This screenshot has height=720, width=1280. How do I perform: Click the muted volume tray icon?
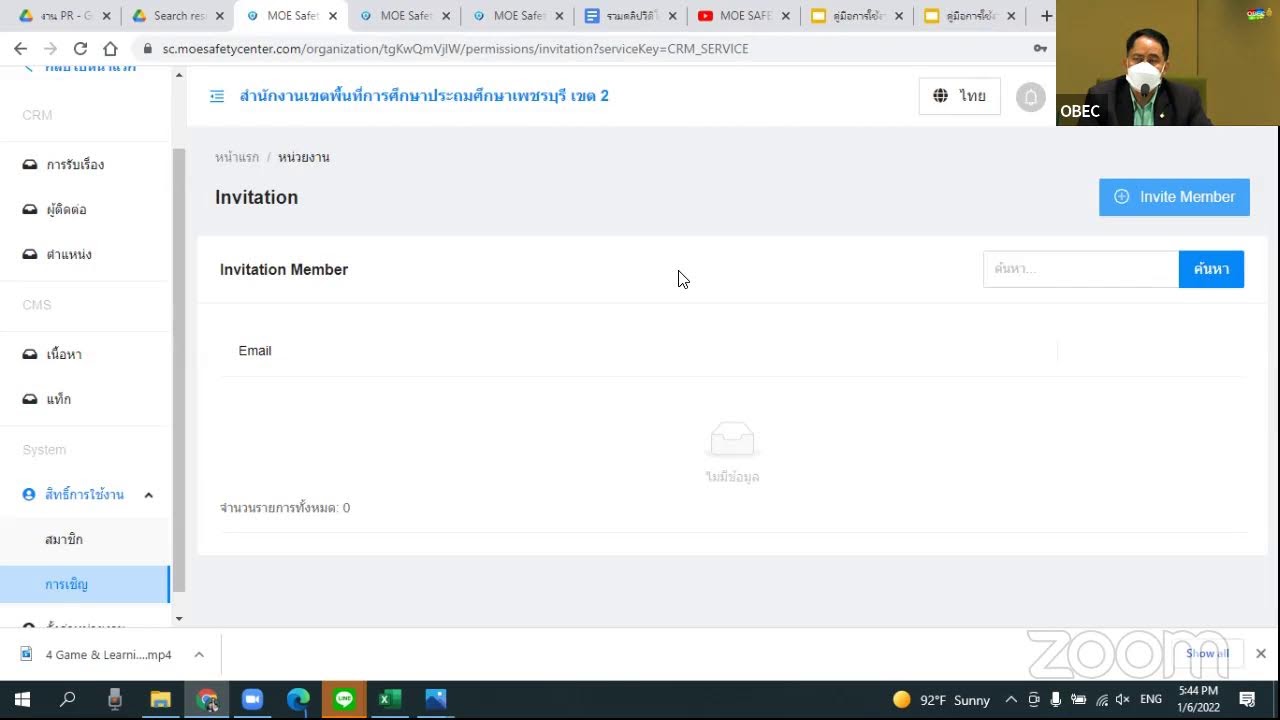1122,700
